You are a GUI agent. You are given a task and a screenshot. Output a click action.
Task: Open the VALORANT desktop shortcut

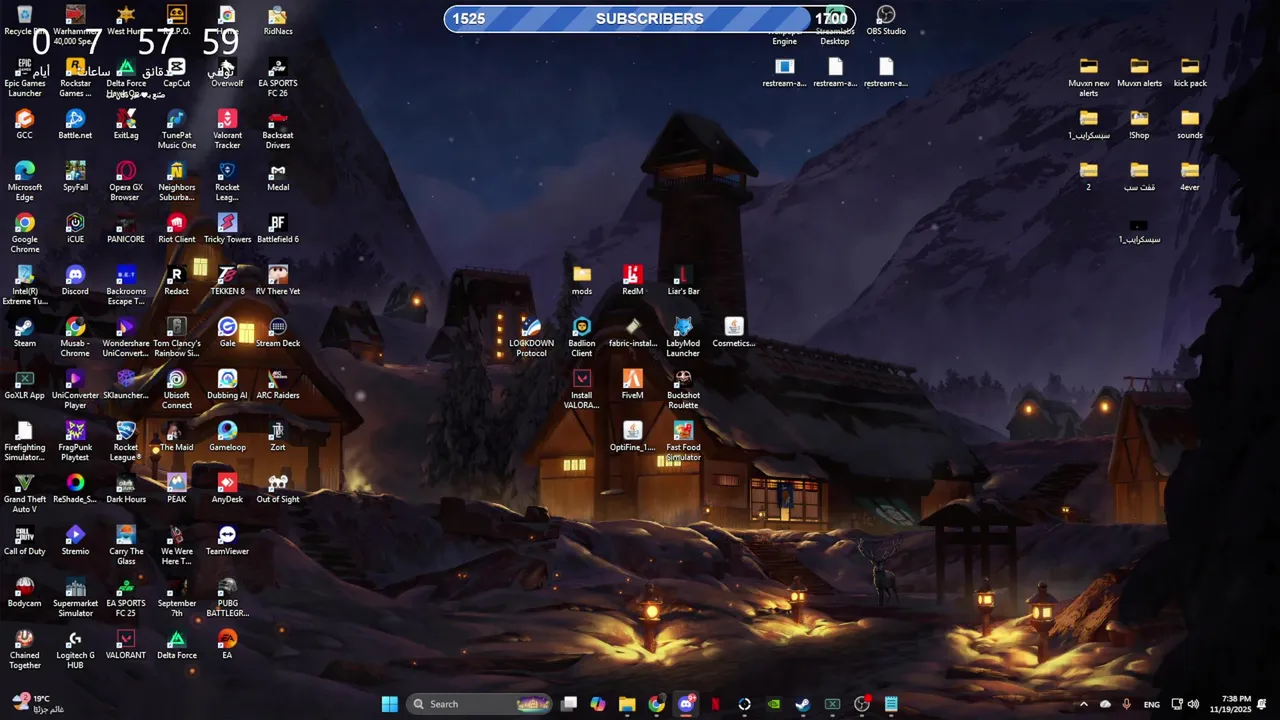tap(126, 644)
